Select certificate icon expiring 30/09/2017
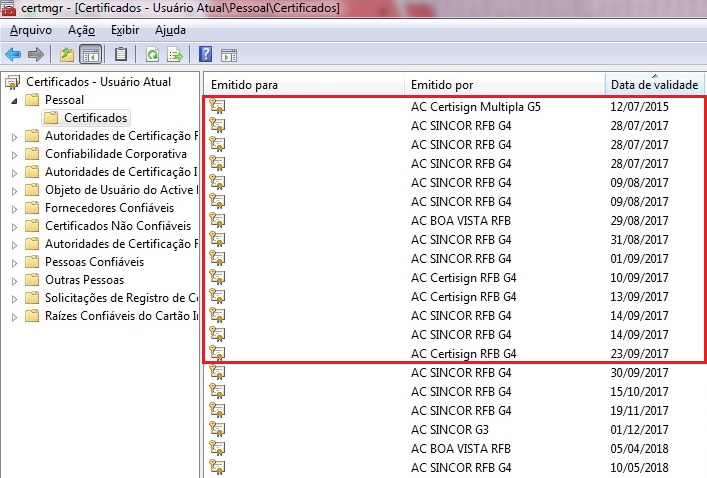The height and width of the screenshot is (478, 707). 217,372
